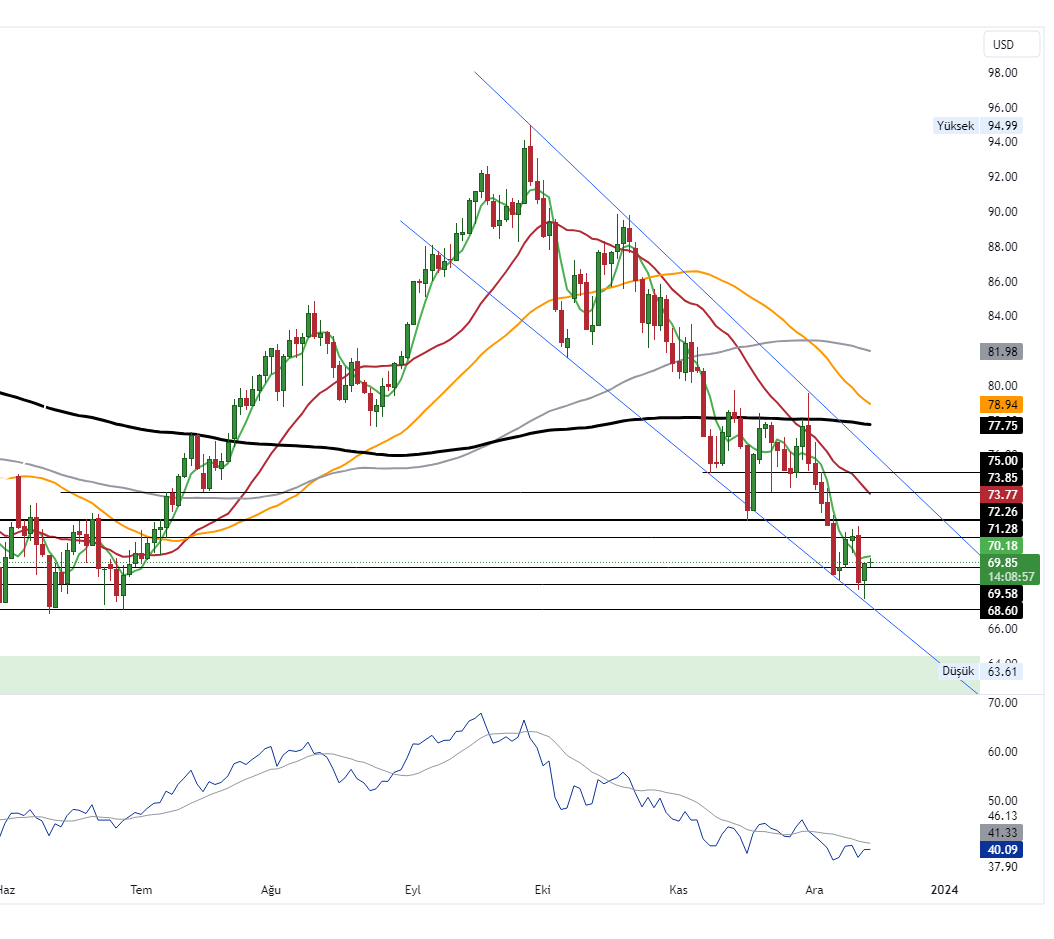This screenshot has width=1054, height=939.
Task: Click the 98.00 price scale tick
Action: point(1002,73)
